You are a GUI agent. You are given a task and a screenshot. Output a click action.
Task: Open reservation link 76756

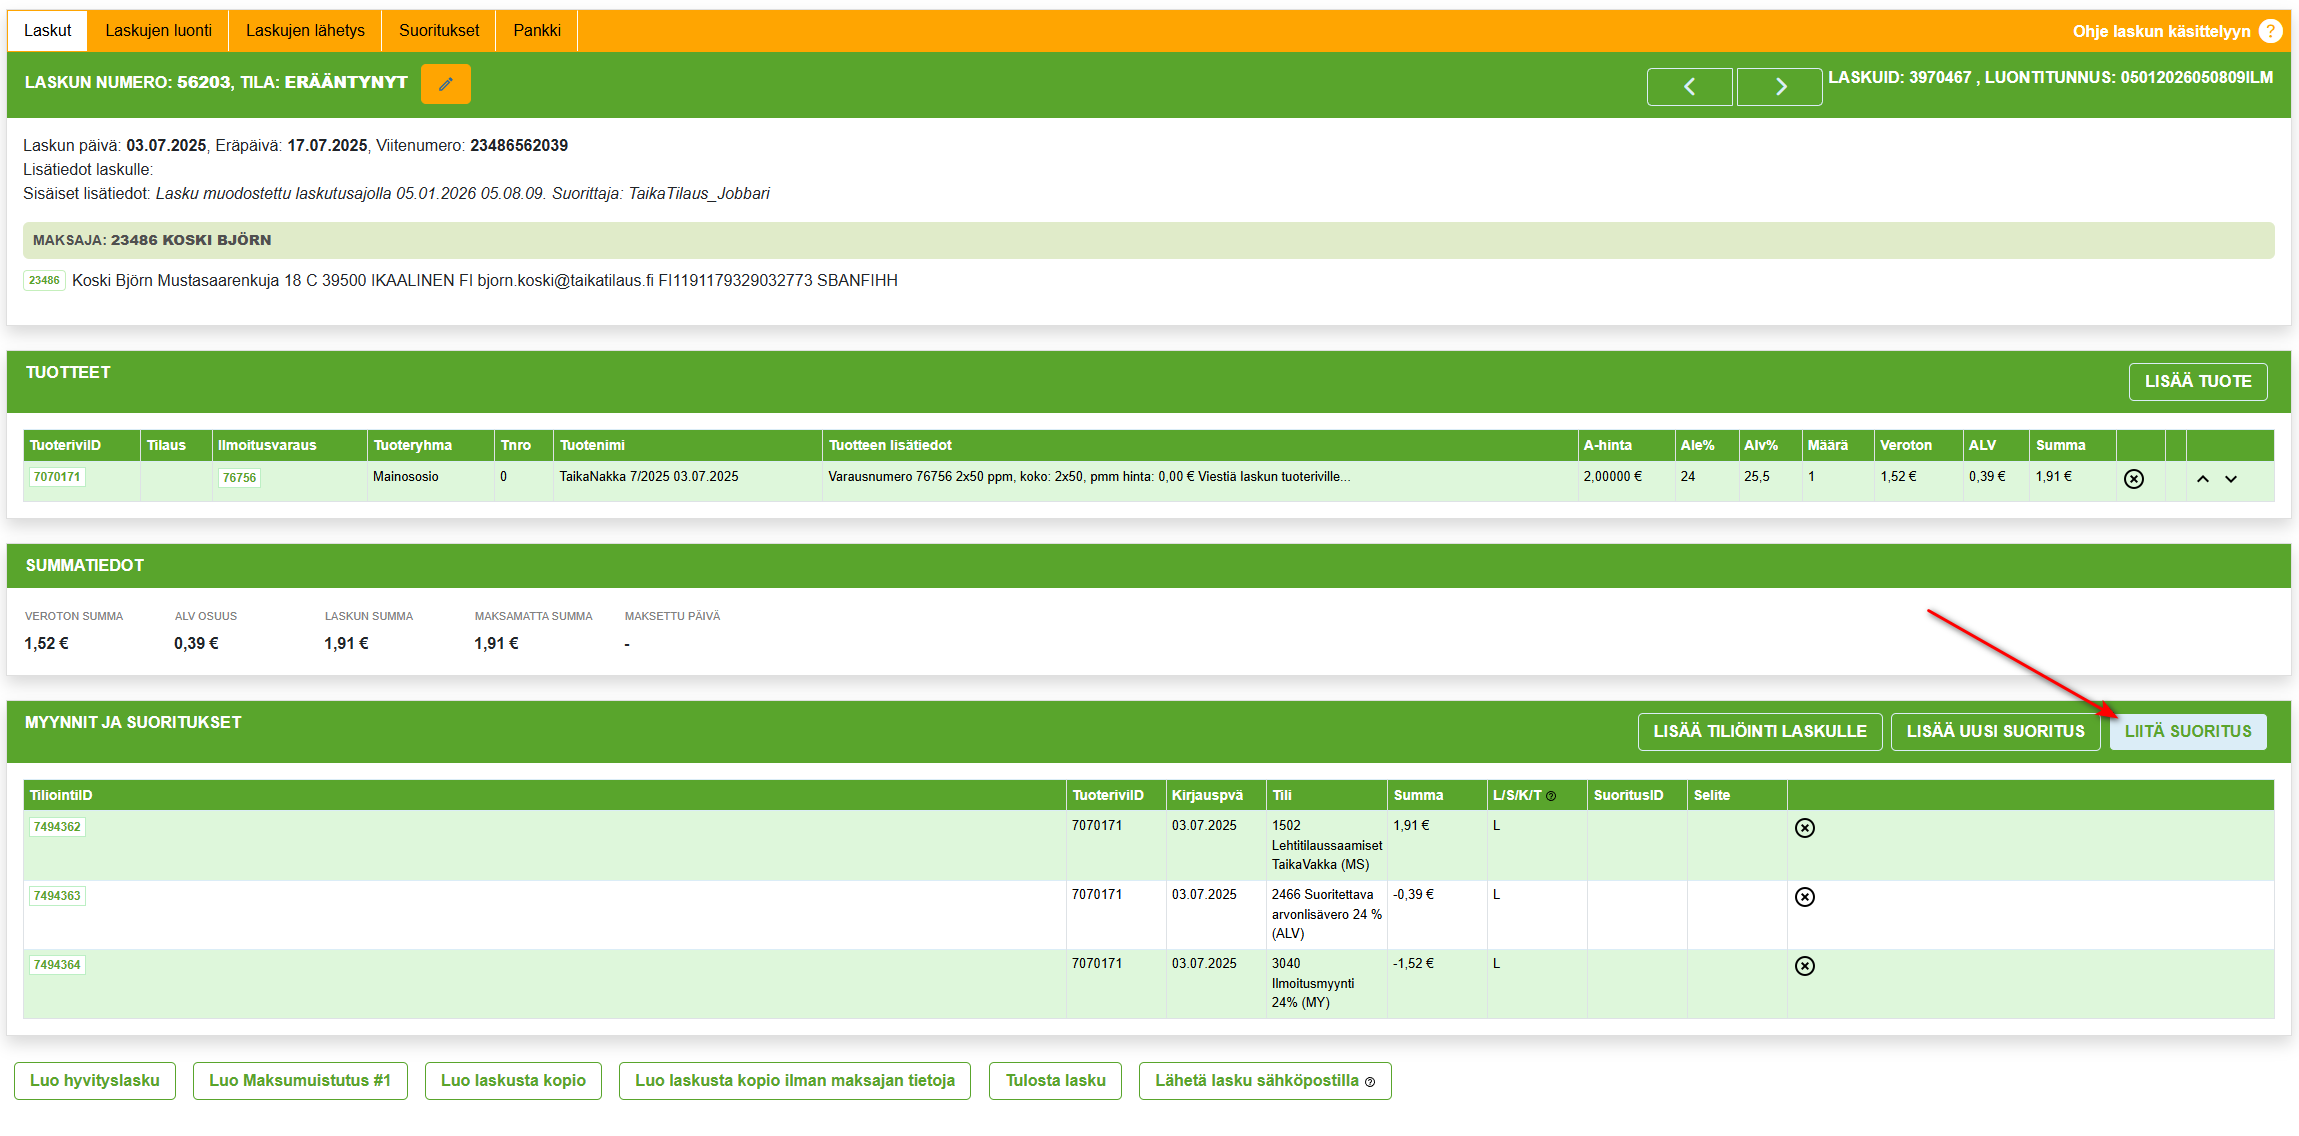239,478
